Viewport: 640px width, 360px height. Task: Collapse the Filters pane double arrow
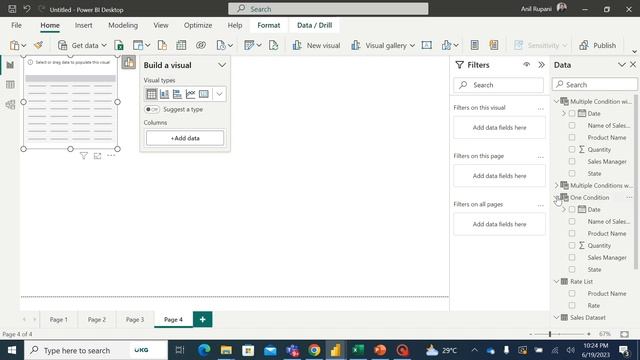[541, 65]
